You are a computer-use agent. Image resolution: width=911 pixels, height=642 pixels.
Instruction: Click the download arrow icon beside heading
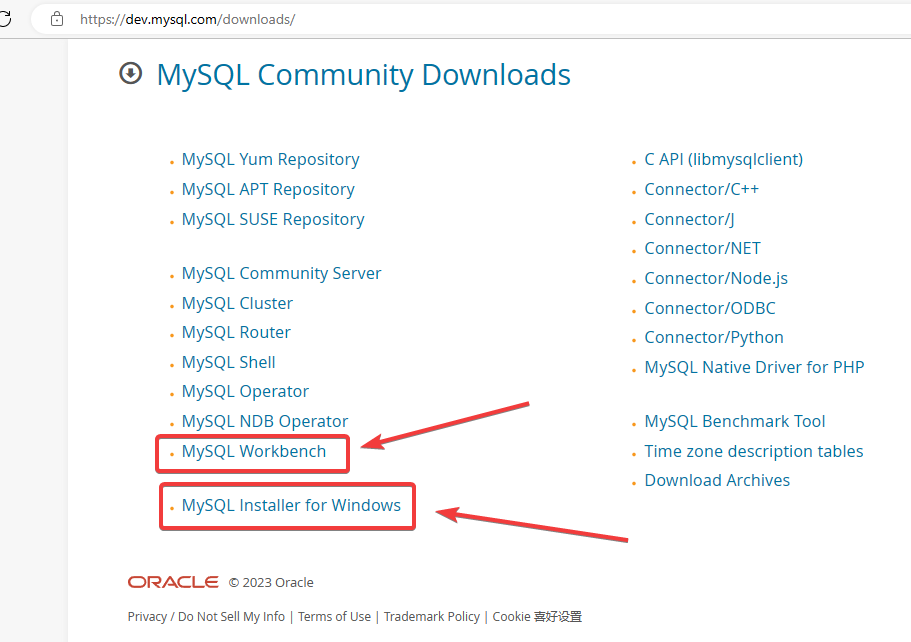tap(131, 73)
